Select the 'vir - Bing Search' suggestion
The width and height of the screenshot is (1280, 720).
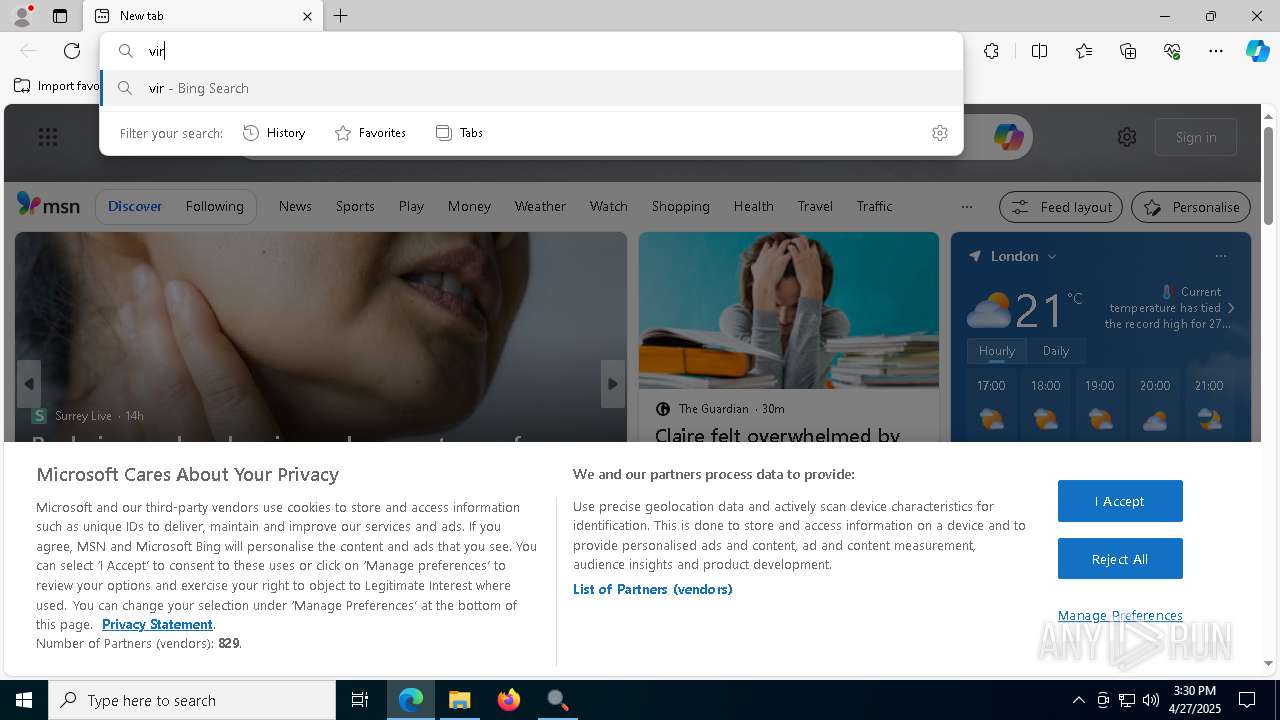point(531,88)
